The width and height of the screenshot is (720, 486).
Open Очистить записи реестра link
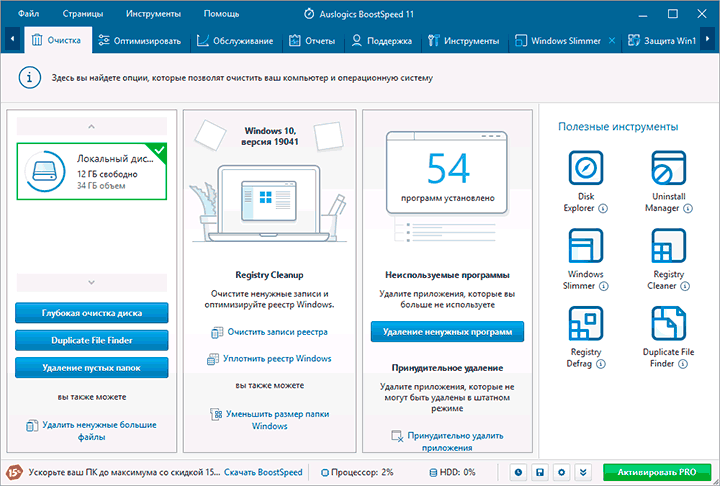click(x=270, y=332)
